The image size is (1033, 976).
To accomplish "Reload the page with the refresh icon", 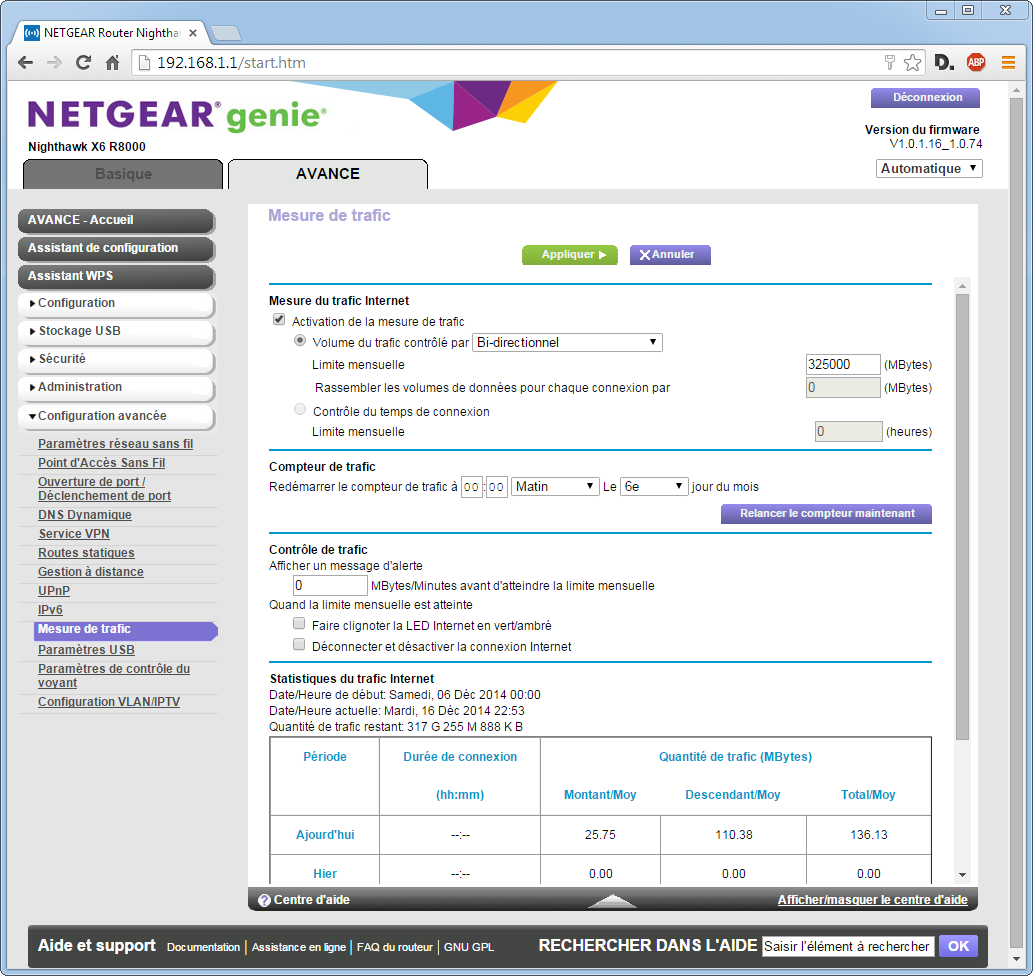I will [84, 63].
